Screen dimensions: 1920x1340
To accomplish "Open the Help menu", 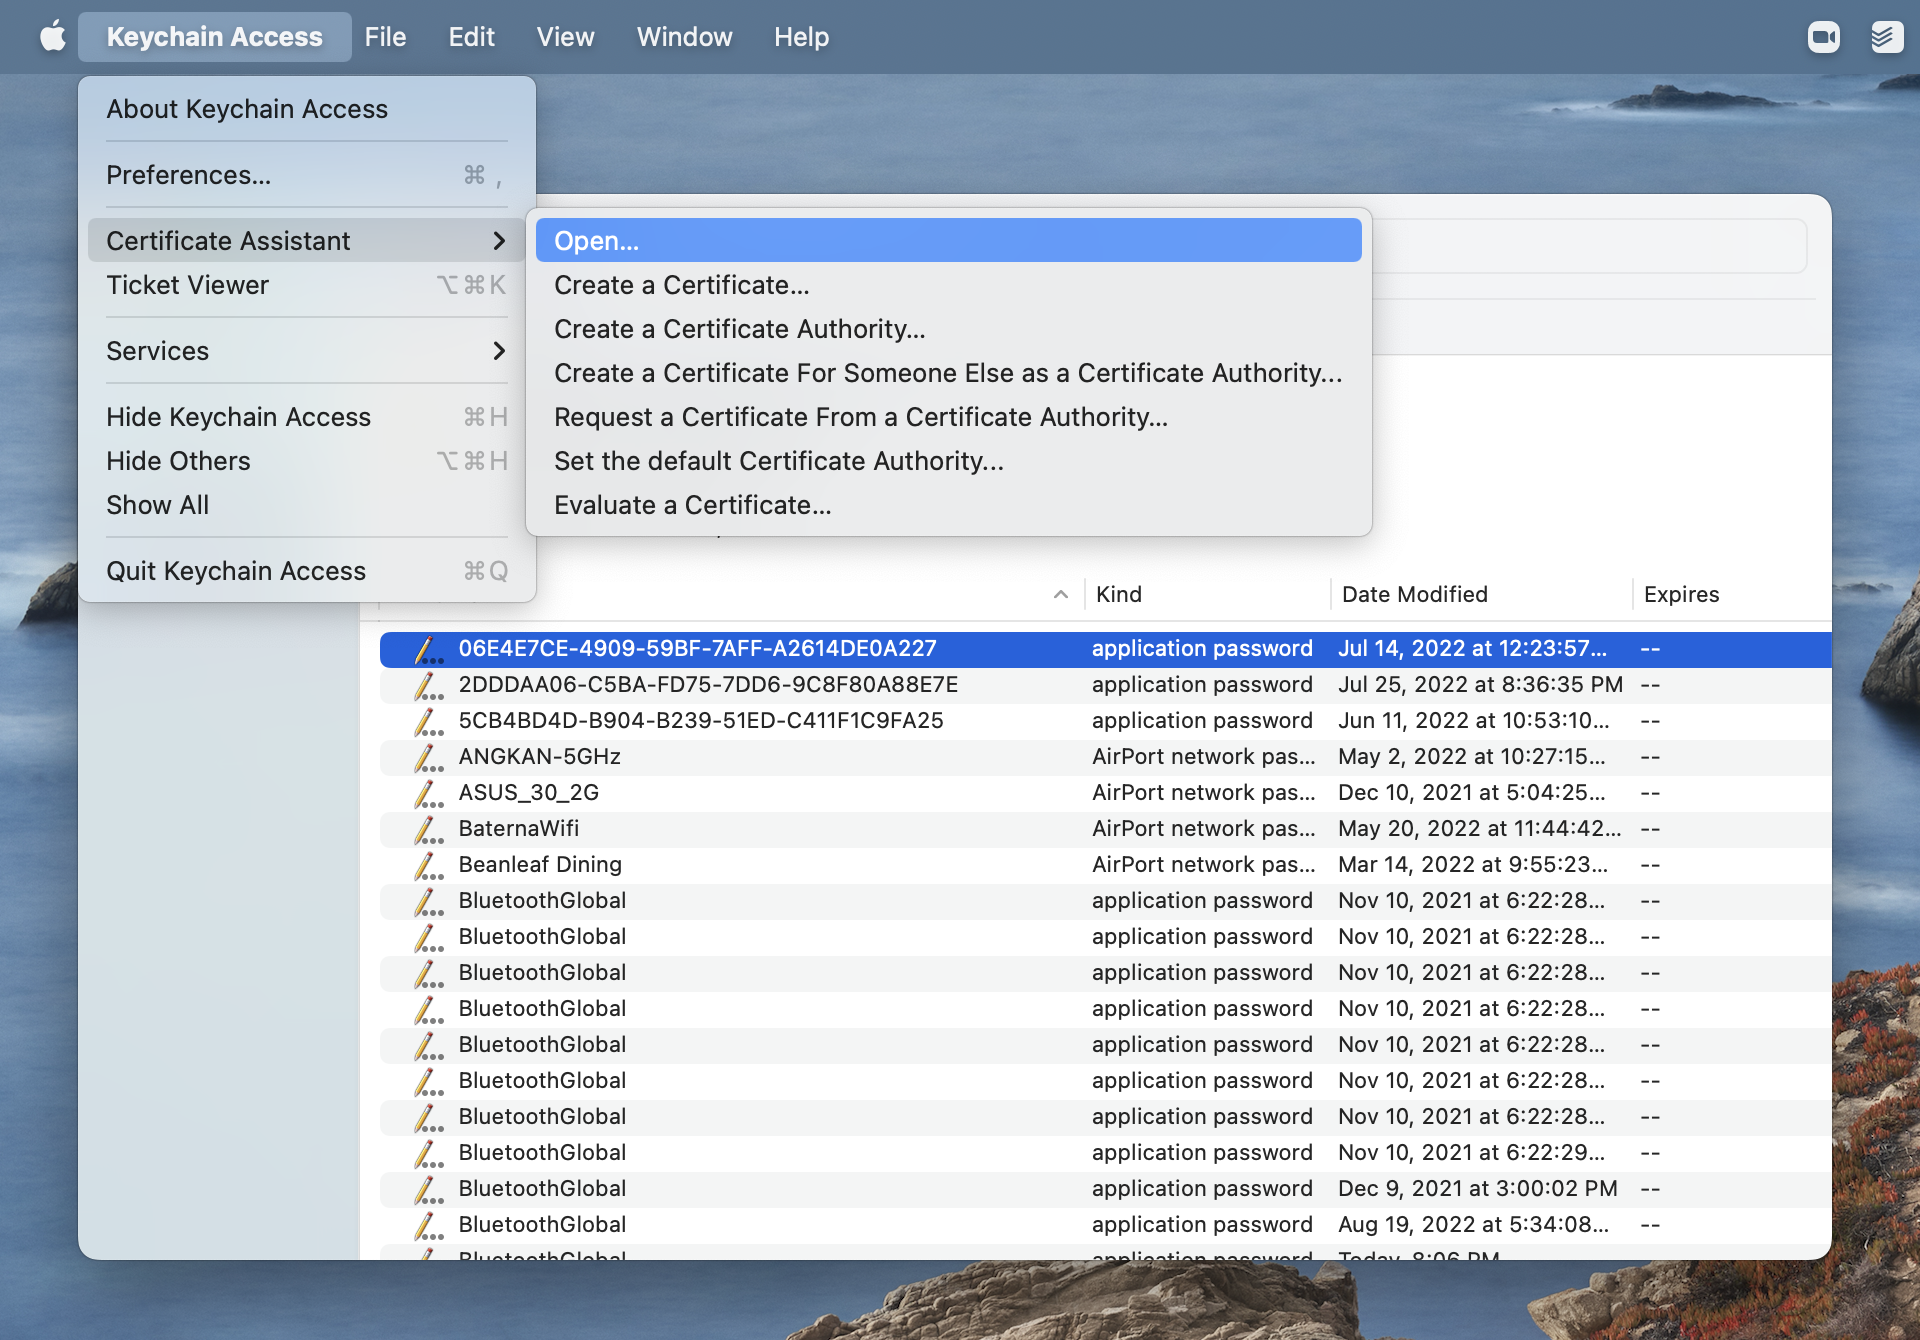I will pyautogui.click(x=801, y=37).
